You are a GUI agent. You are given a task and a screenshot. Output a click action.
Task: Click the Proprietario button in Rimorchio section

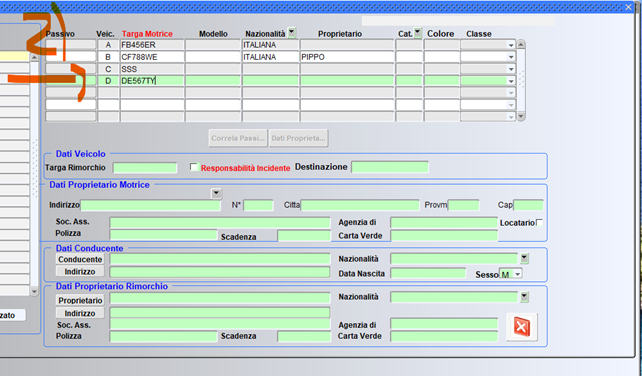[x=80, y=300]
